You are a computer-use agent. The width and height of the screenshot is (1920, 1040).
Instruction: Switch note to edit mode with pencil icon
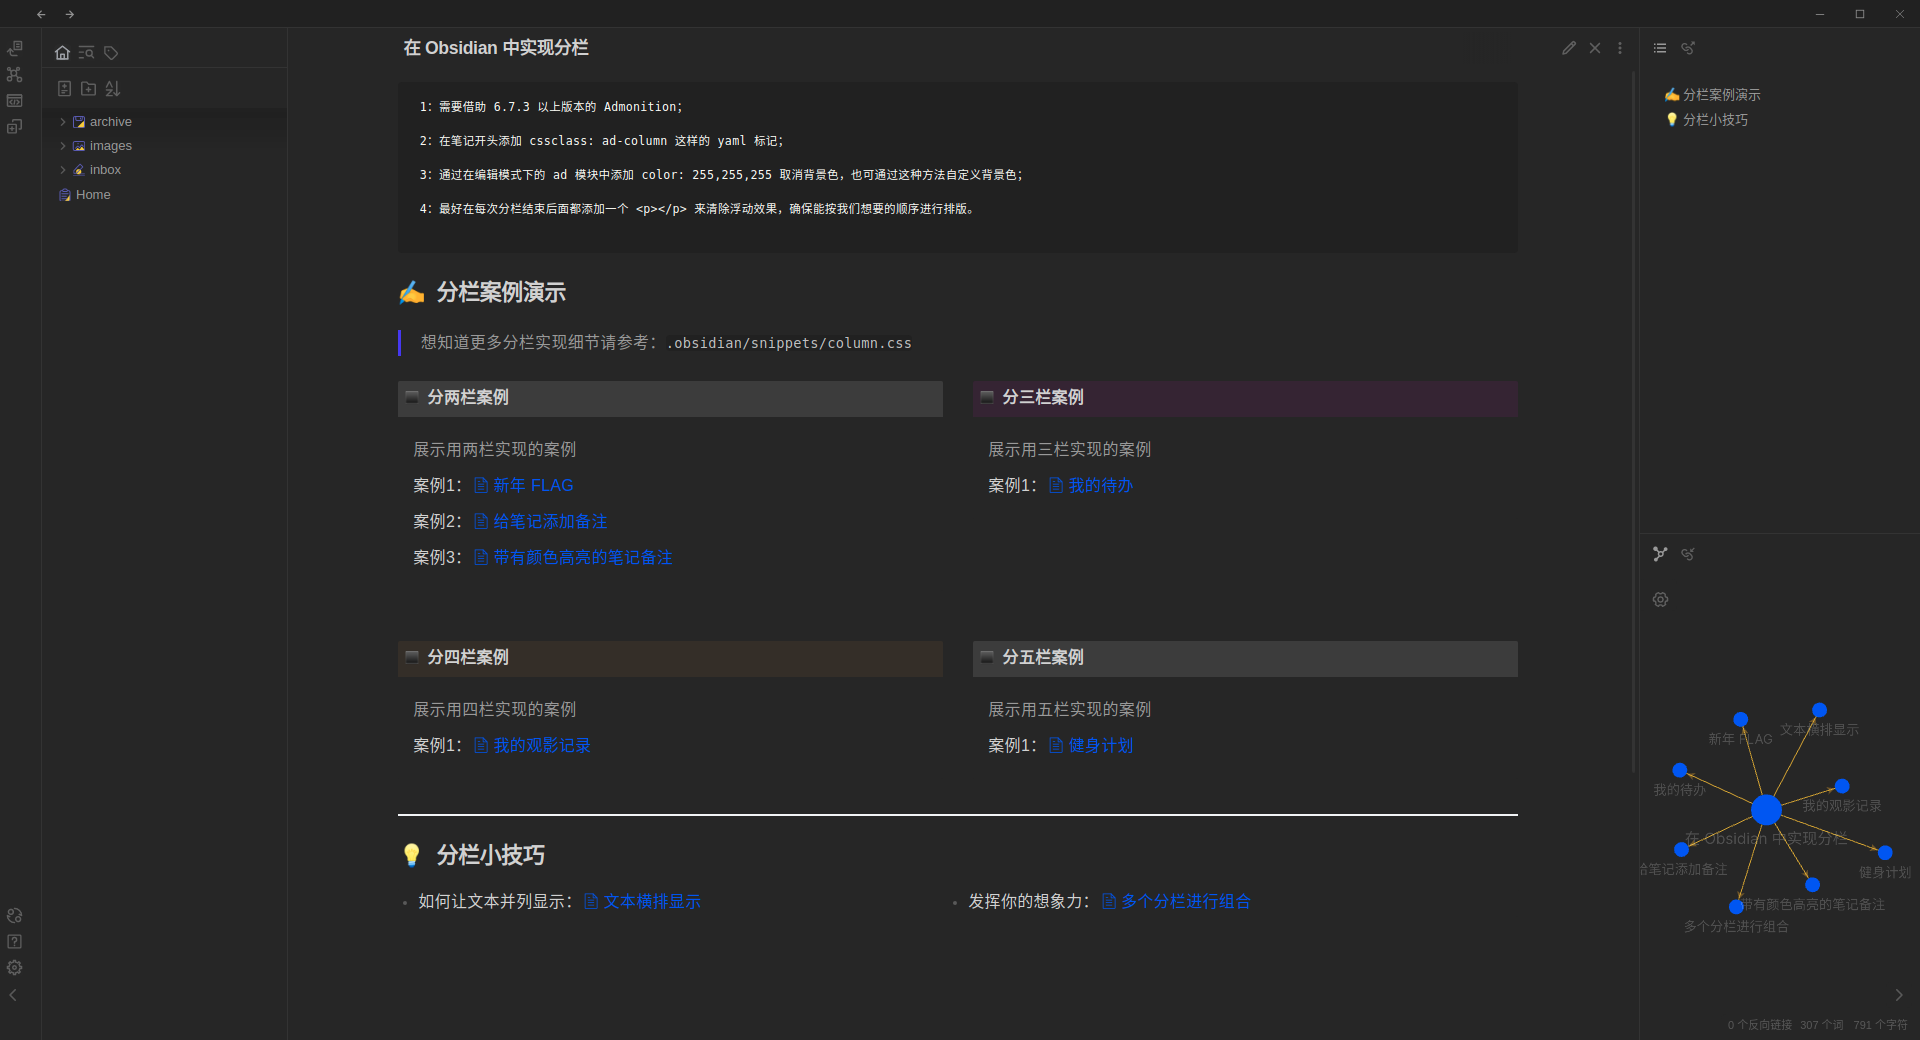coord(1569,48)
